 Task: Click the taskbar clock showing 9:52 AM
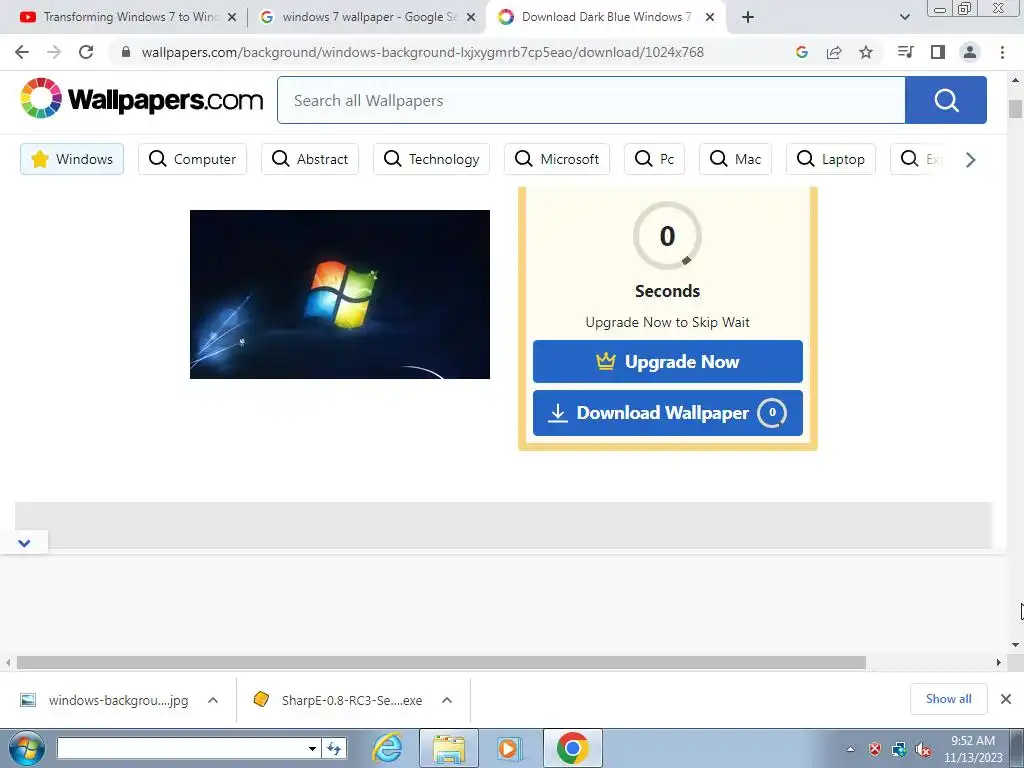point(973,748)
